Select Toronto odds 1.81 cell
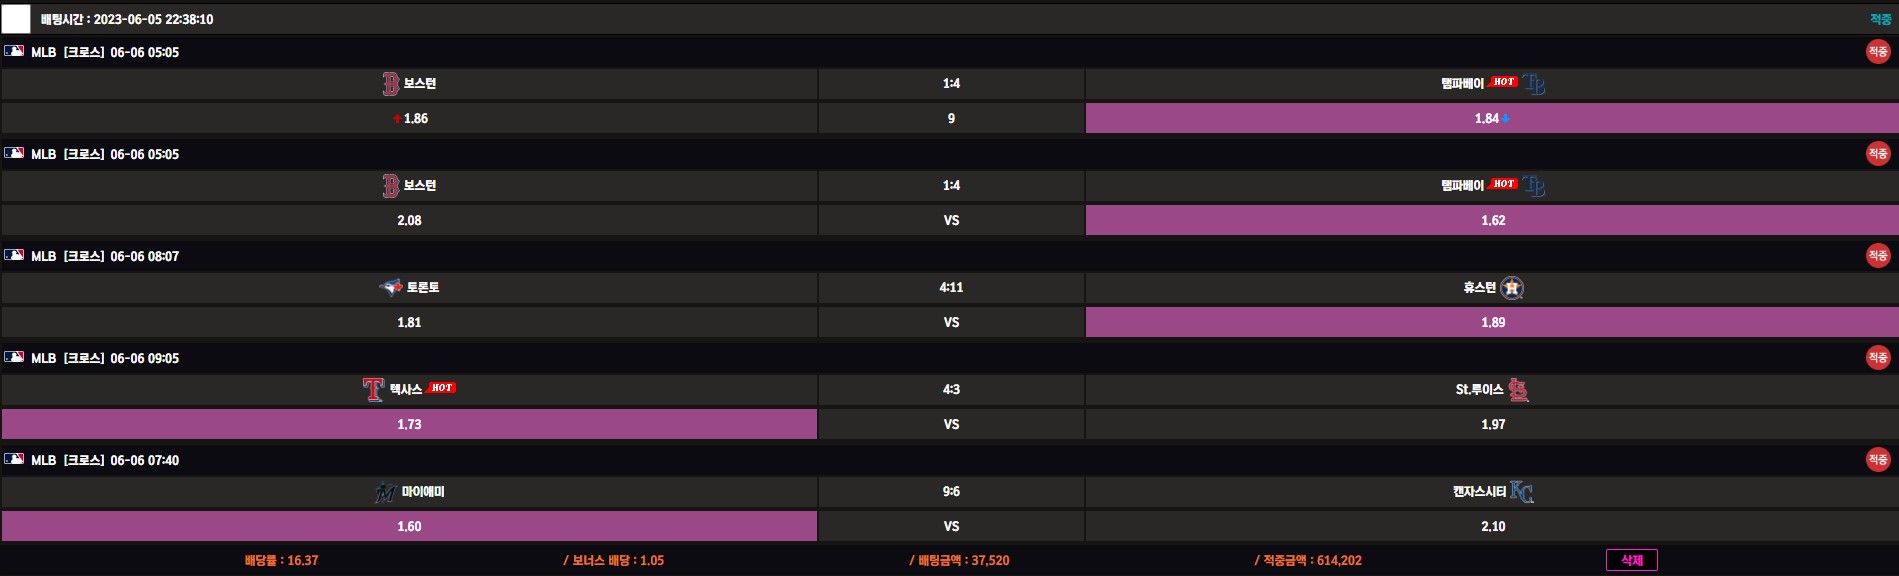The image size is (1899, 576). coord(409,322)
